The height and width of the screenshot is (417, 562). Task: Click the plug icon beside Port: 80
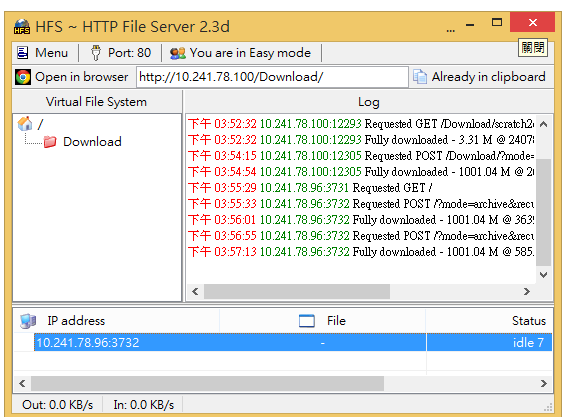tap(95, 53)
